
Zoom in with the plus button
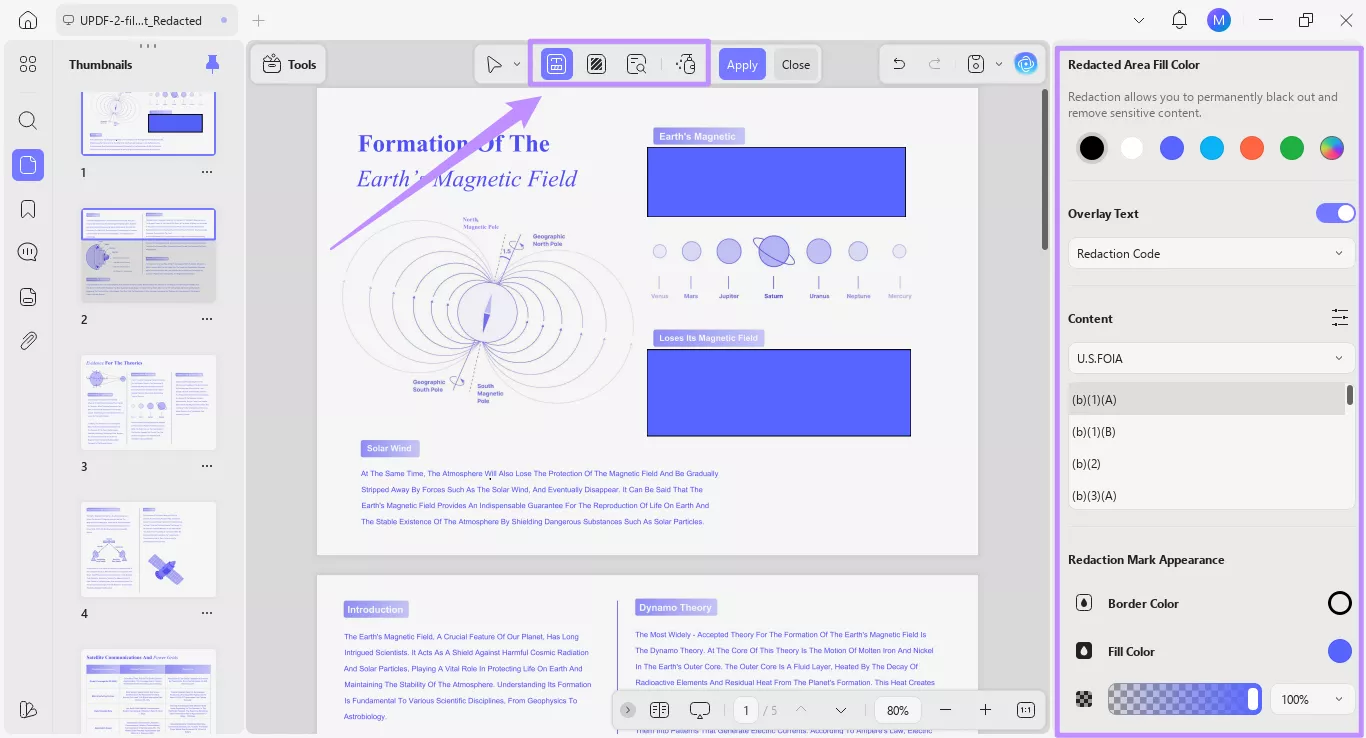coord(985,710)
